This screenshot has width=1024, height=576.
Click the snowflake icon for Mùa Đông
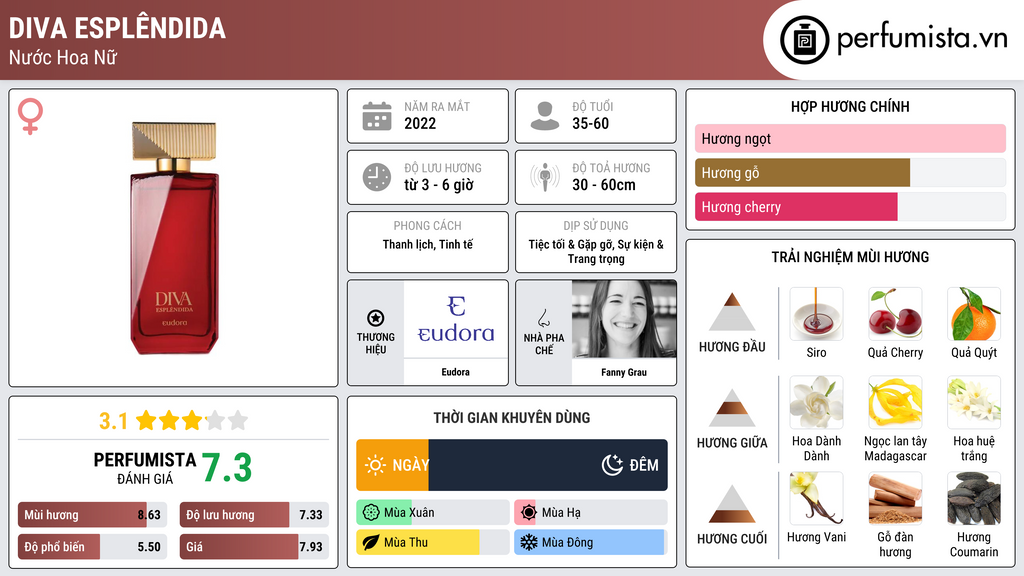click(529, 542)
